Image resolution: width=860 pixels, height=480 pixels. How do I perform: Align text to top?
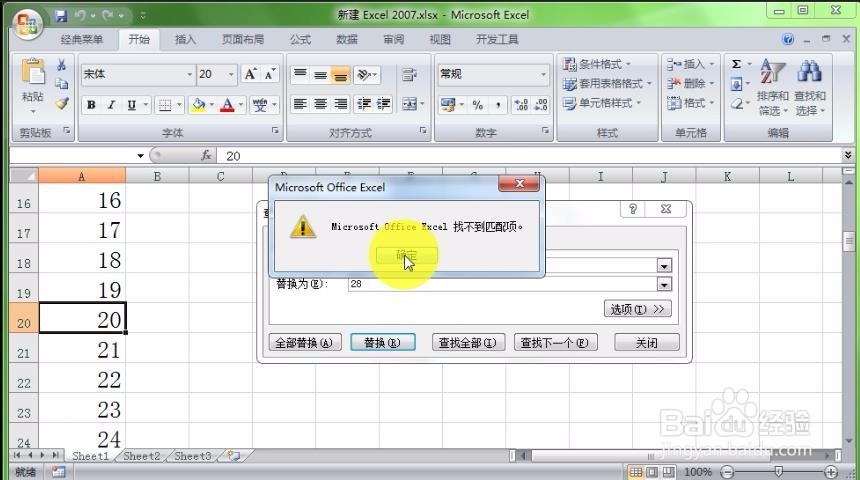(300, 74)
